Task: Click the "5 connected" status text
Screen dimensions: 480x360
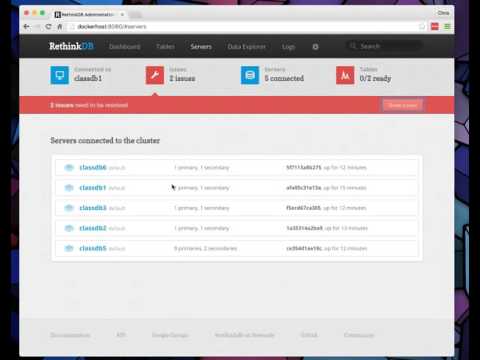Action: (284, 78)
